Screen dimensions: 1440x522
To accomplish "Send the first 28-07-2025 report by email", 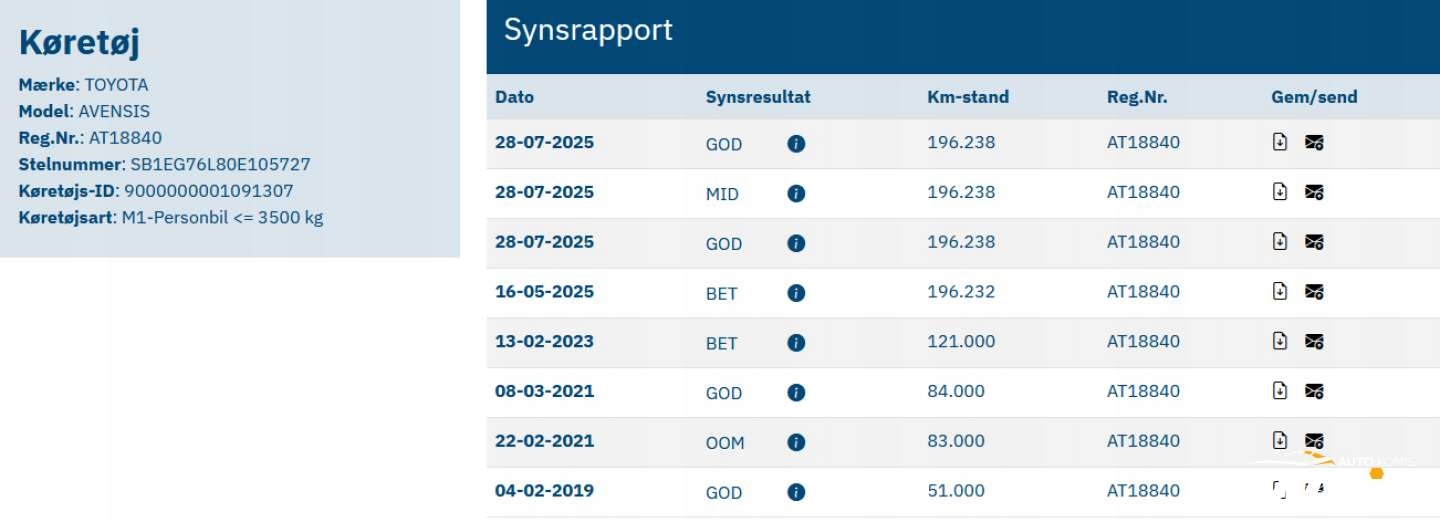I will pyautogui.click(x=1314, y=143).
